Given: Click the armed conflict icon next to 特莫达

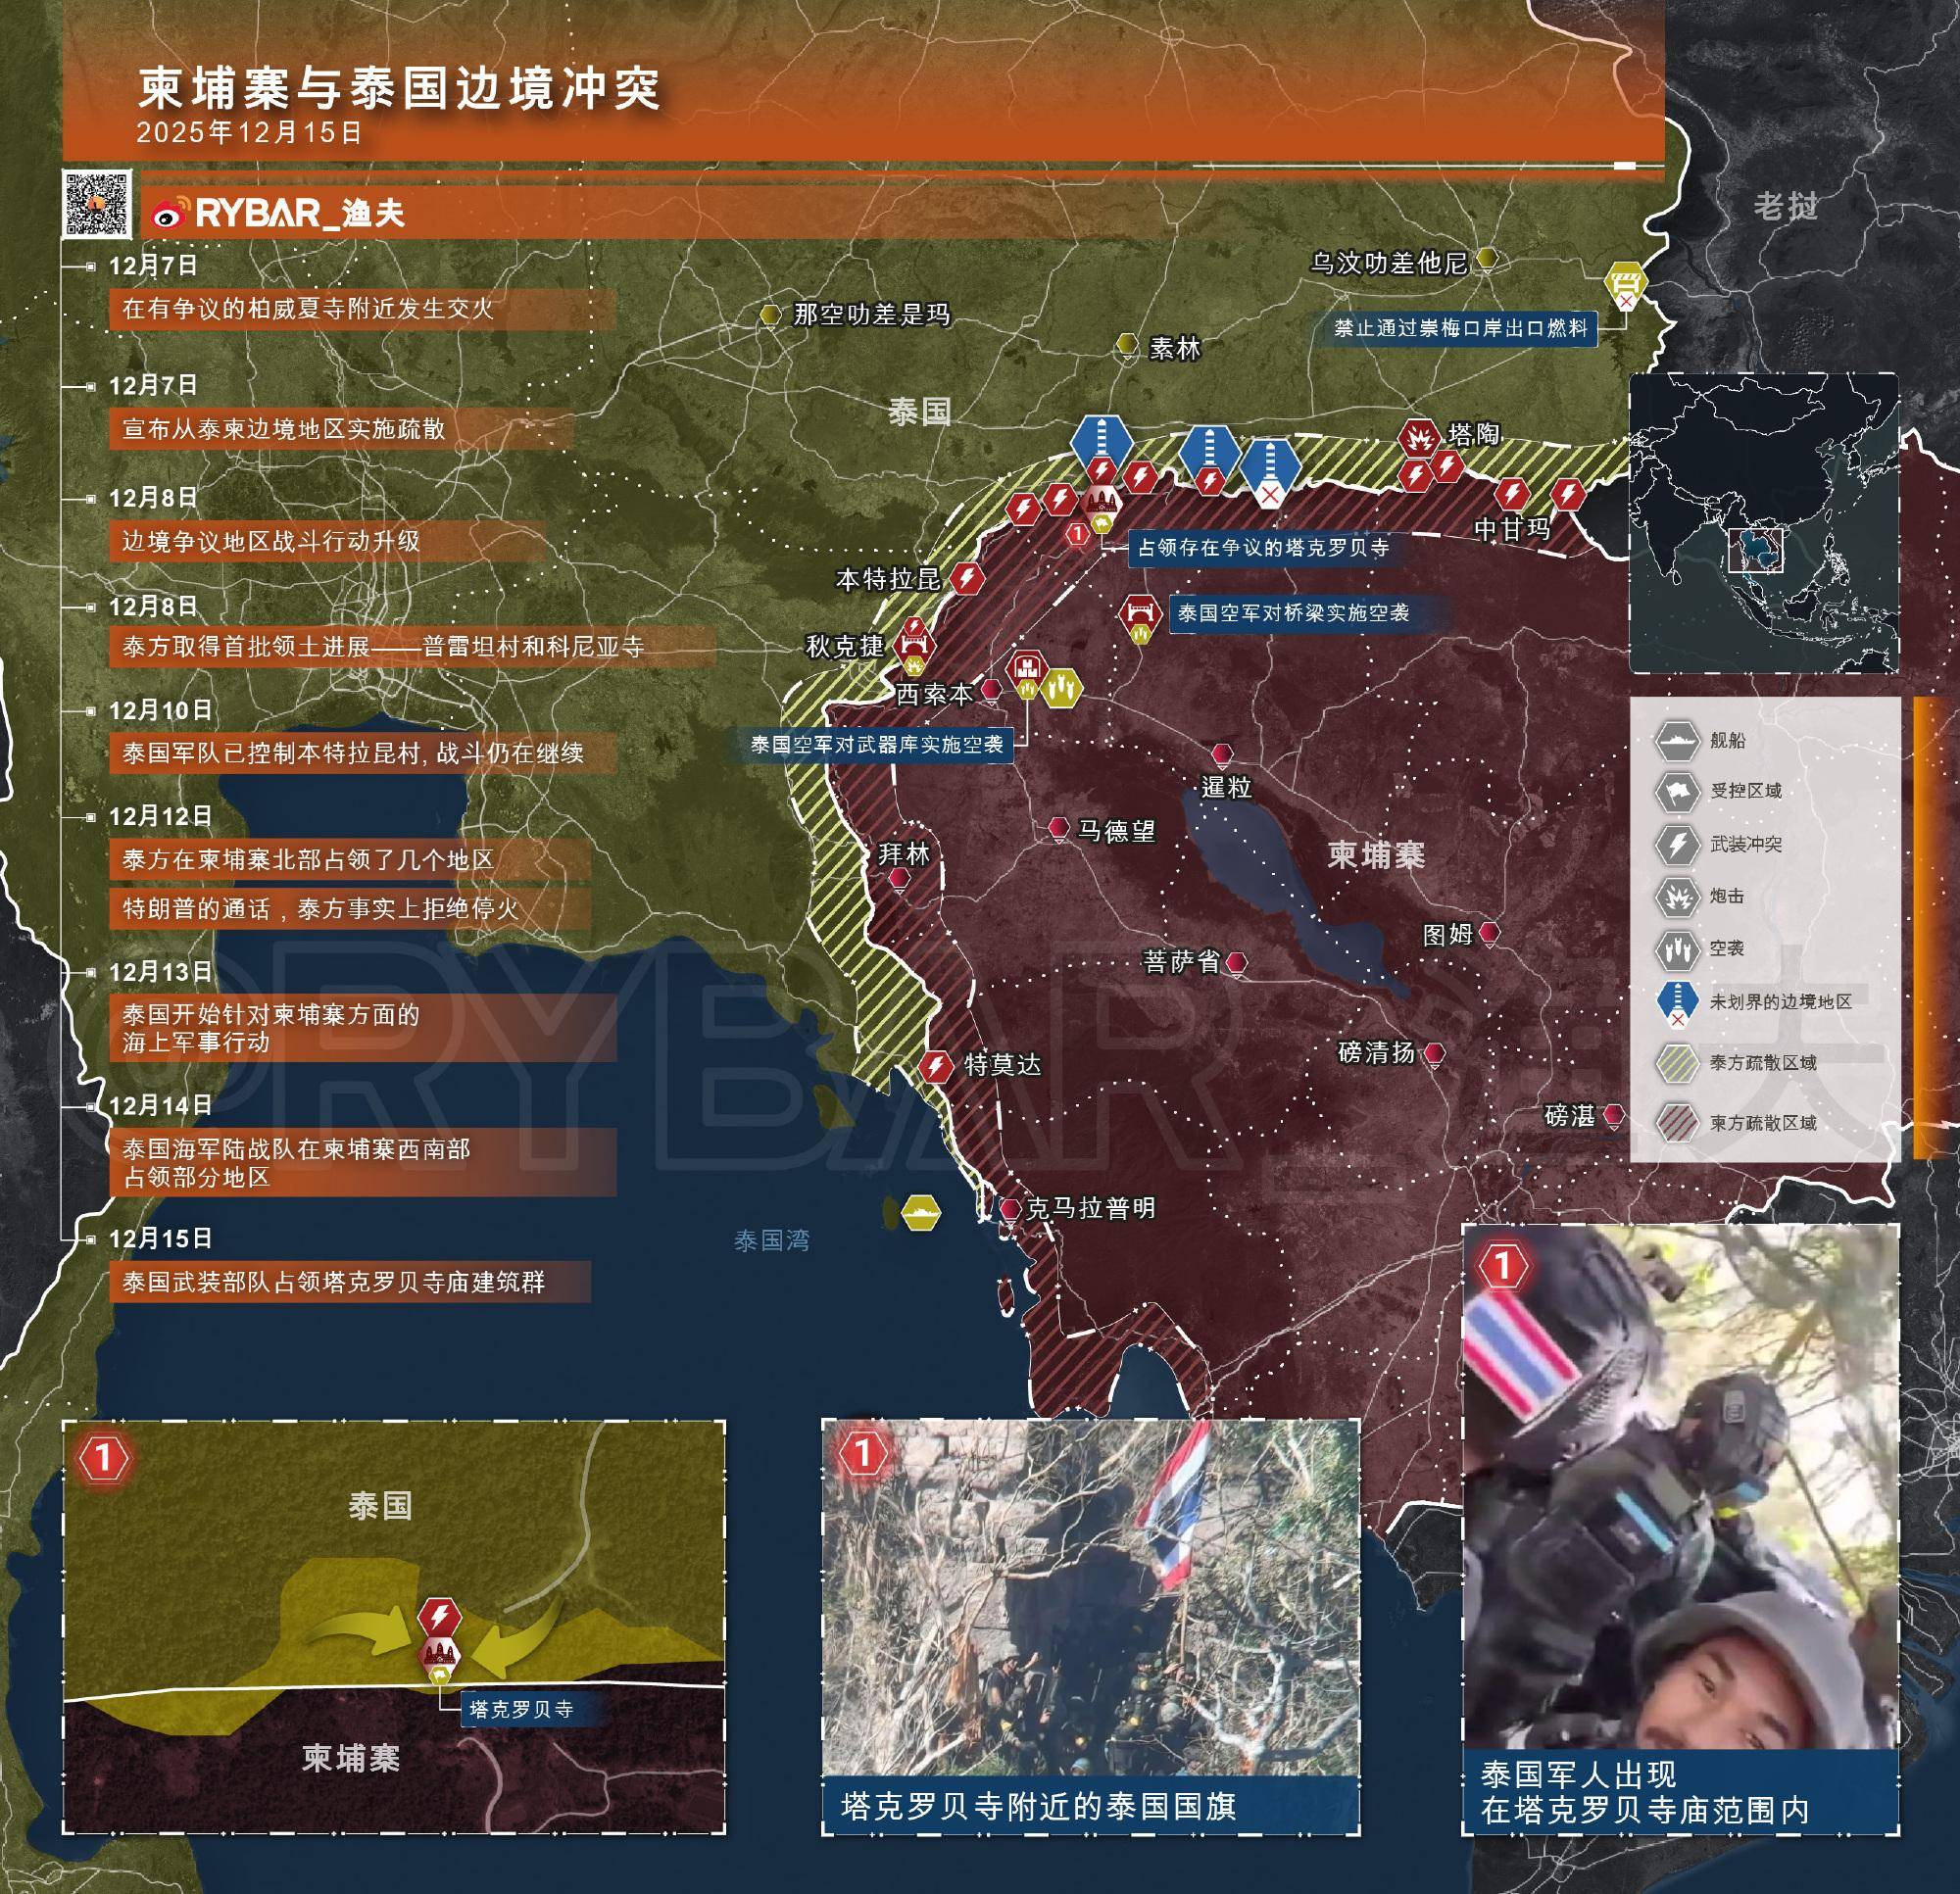Looking at the screenshot, I should click(935, 1066).
